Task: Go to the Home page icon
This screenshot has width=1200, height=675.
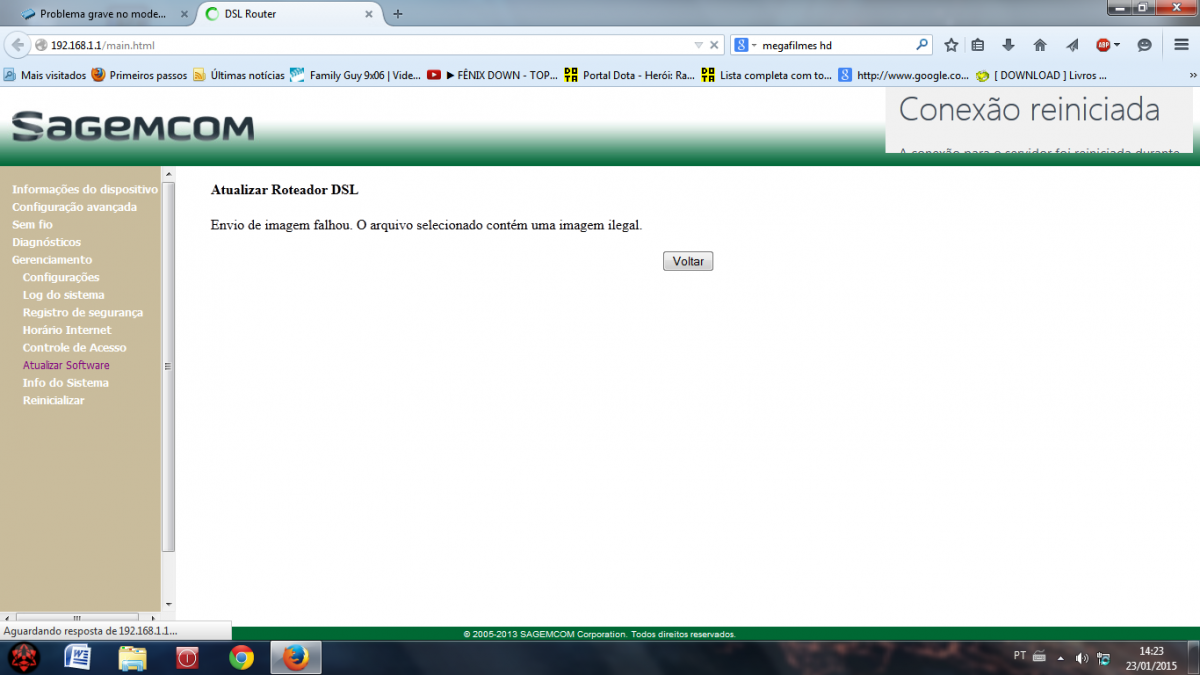Action: (x=1040, y=45)
